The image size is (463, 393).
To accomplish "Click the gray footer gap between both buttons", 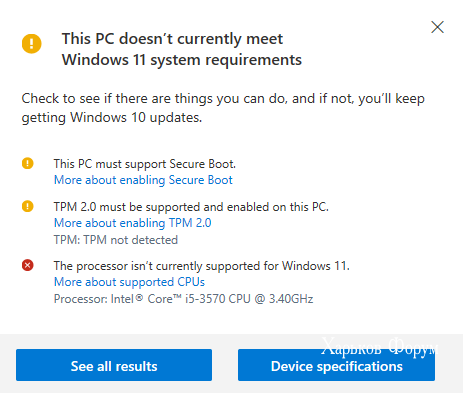I will click(225, 365).
